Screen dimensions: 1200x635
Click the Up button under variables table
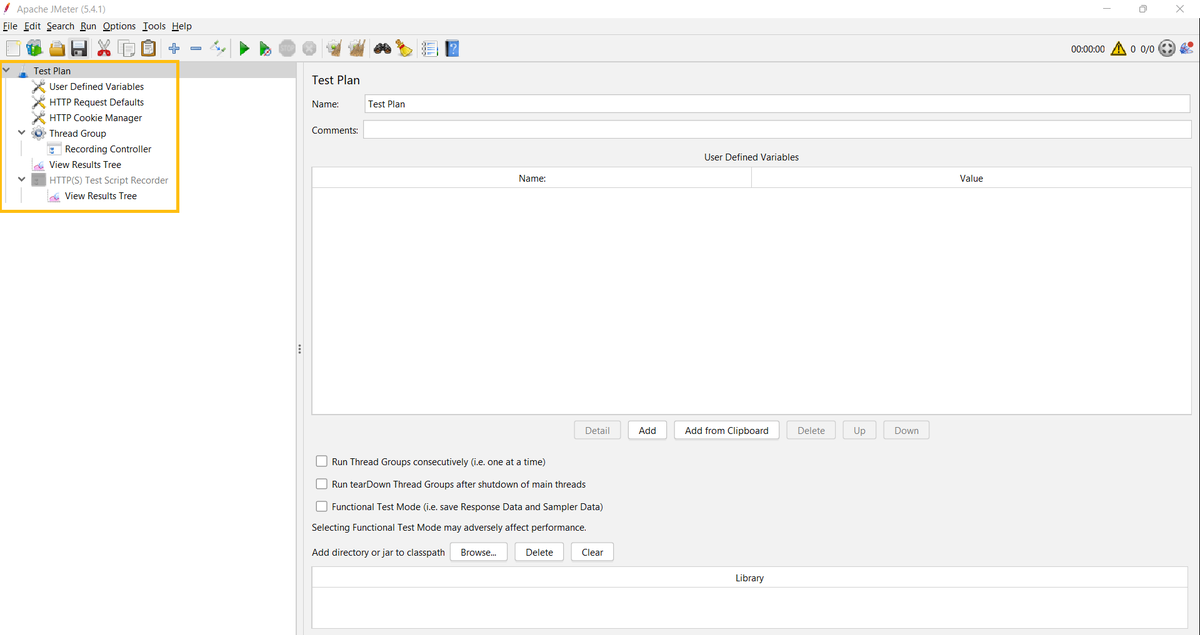859,430
